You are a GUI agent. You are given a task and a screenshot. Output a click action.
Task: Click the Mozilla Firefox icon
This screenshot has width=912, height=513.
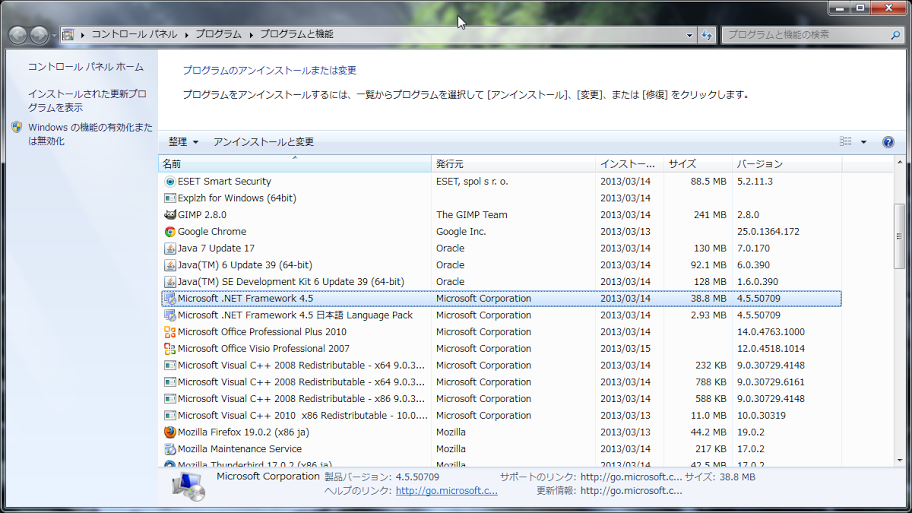pos(170,432)
